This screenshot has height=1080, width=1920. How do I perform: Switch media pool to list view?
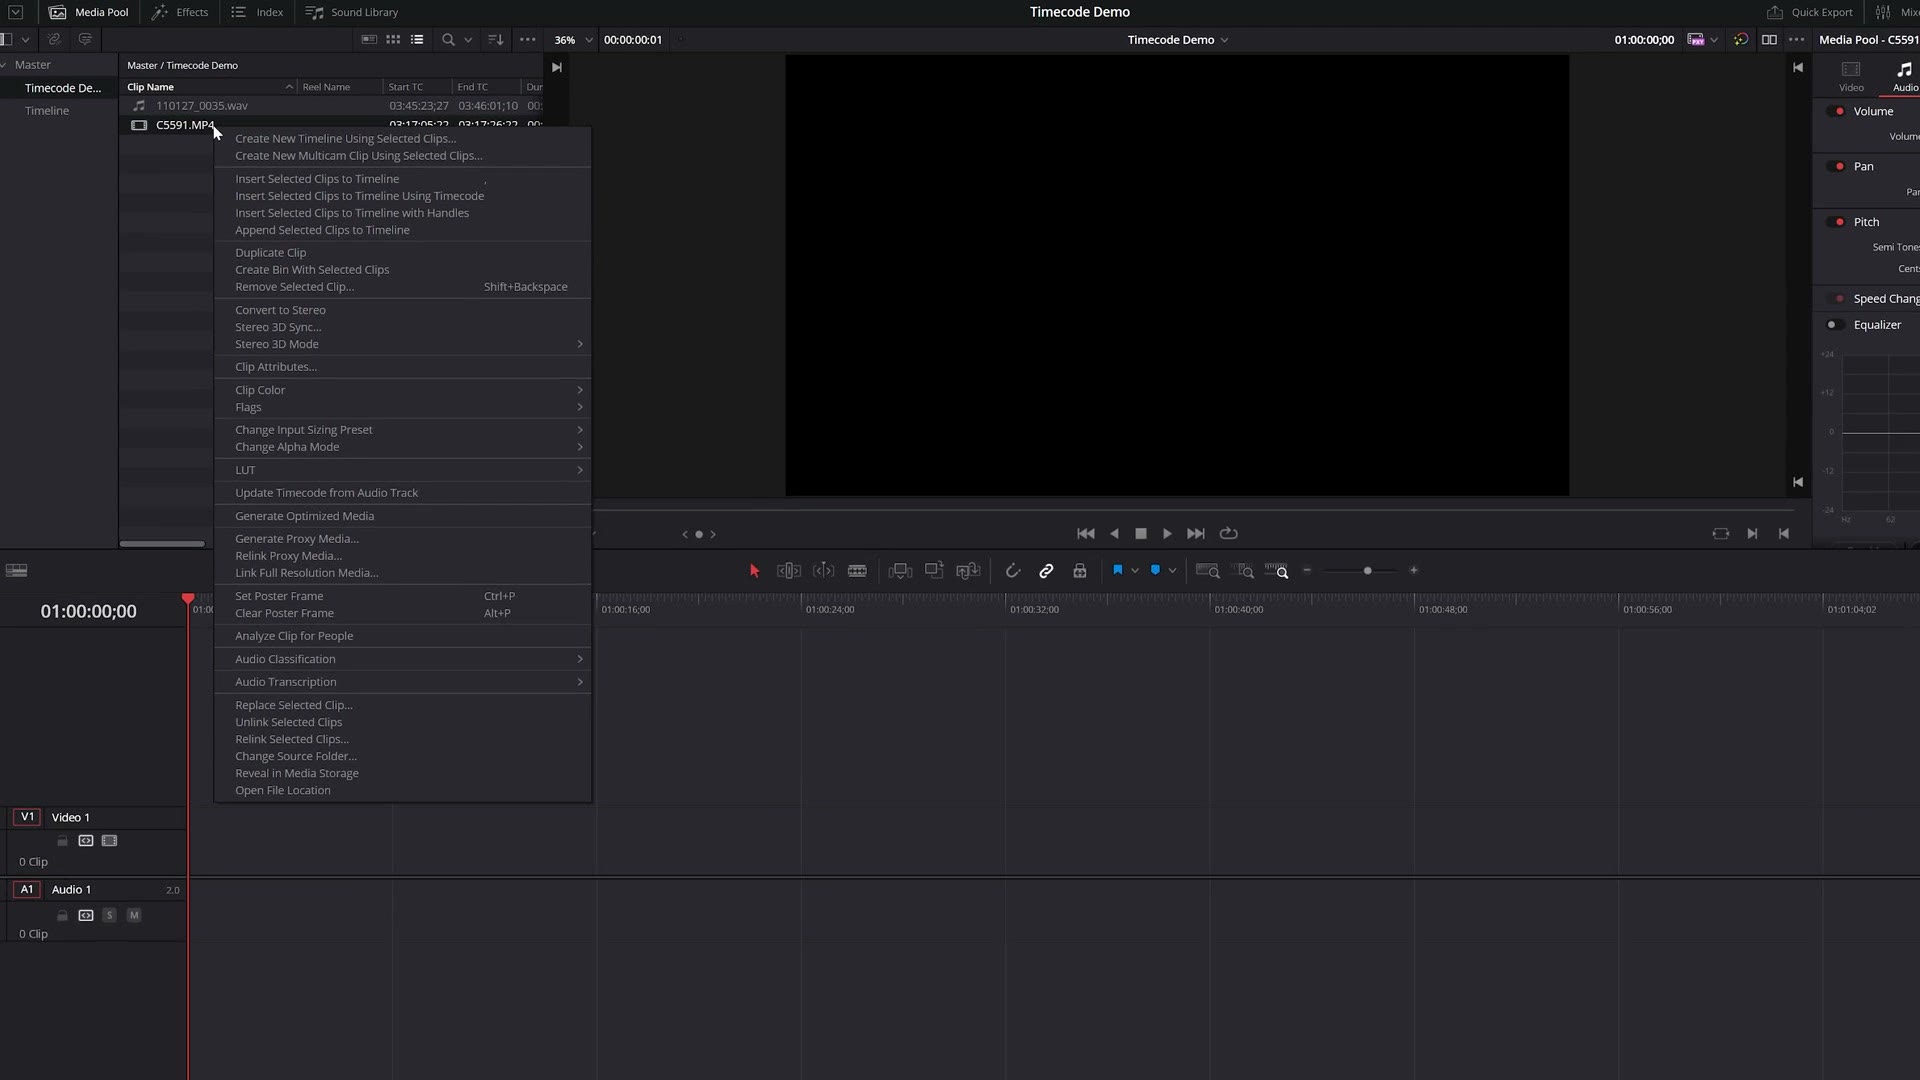(417, 40)
